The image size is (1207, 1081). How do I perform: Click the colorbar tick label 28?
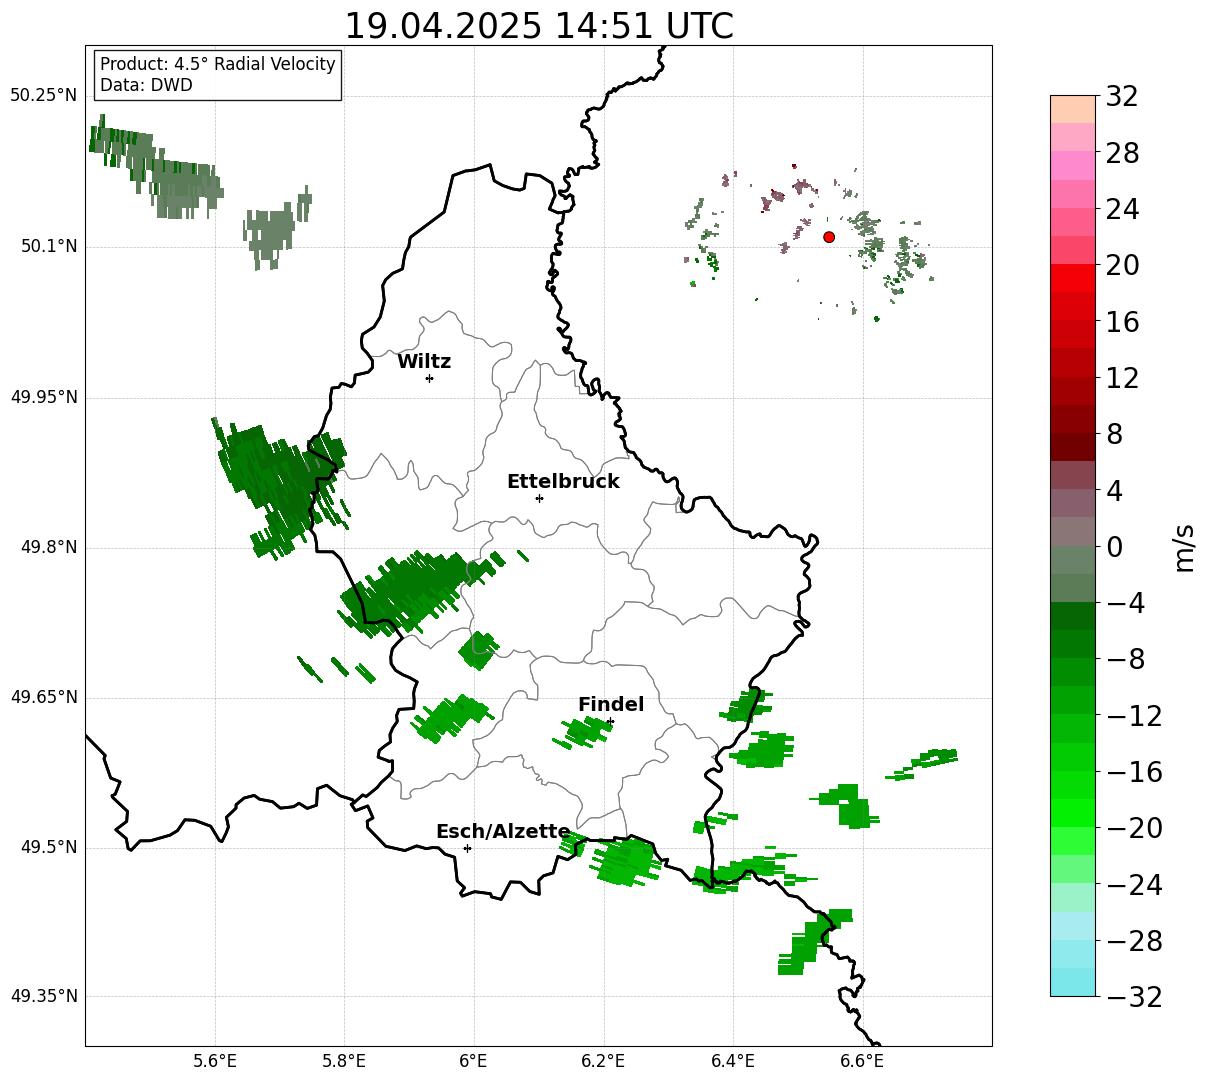(1122, 153)
